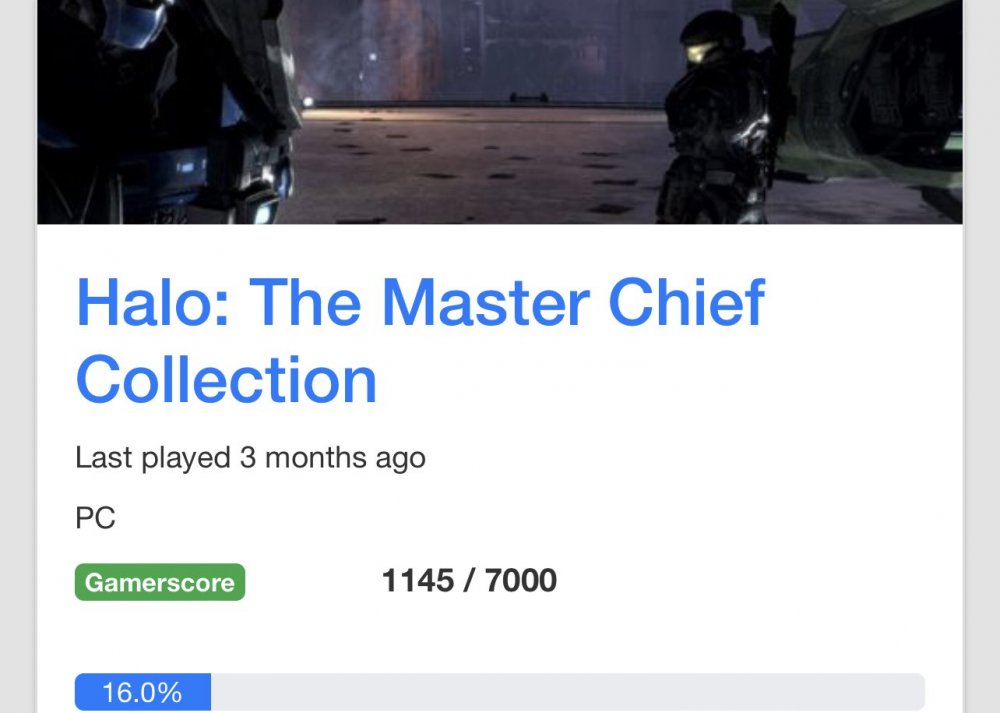Screen dimensions: 1000x713
Task: Click the glowing light in banner background
Action: coord(308,101)
